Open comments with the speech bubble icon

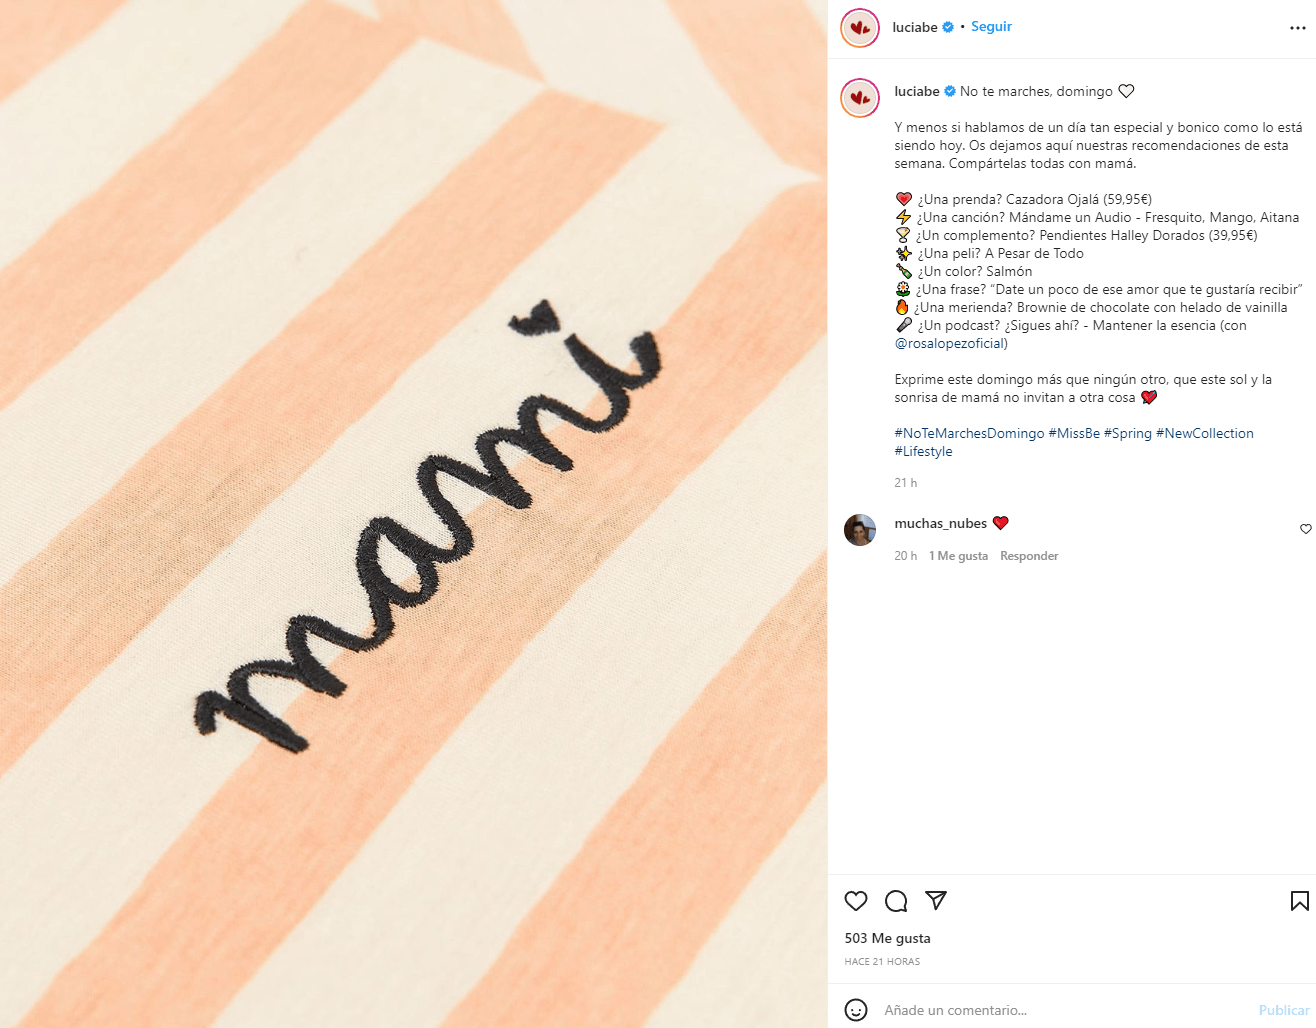coord(896,901)
